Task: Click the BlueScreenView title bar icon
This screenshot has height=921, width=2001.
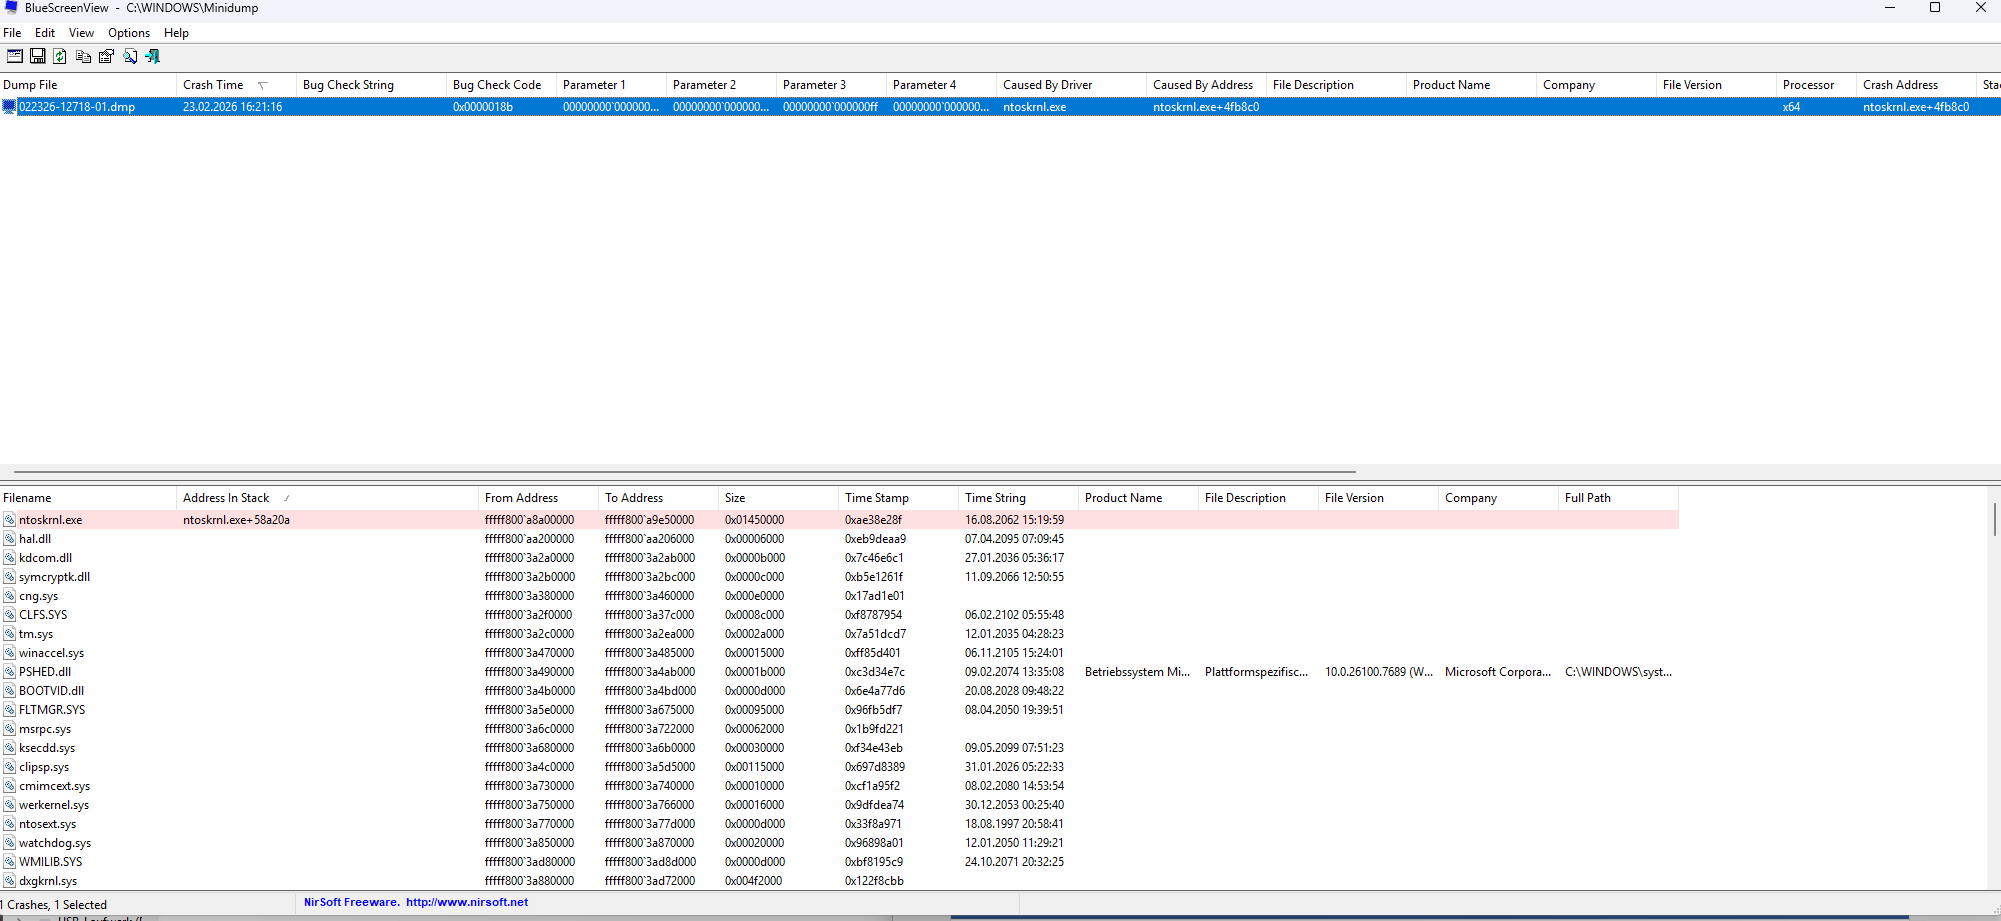Action: (x=11, y=8)
